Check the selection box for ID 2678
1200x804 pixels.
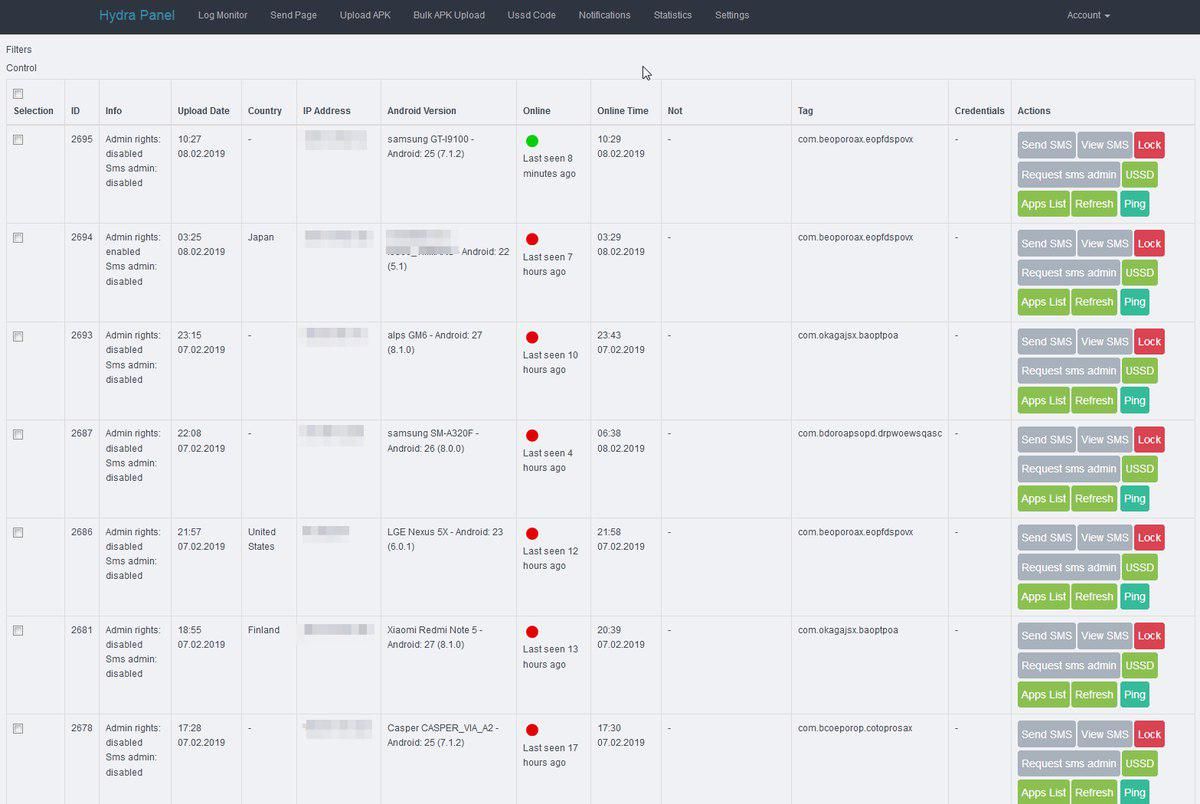[x=18, y=729]
